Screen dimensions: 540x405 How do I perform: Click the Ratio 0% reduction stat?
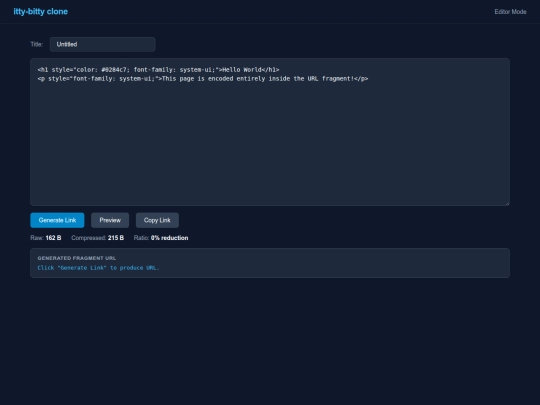coord(161,238)
